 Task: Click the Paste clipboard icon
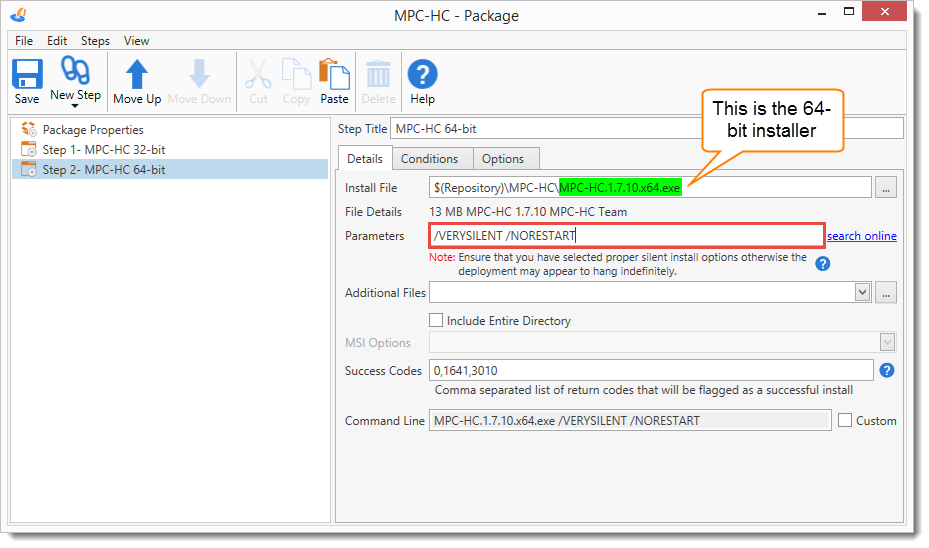tap(334, 74)
